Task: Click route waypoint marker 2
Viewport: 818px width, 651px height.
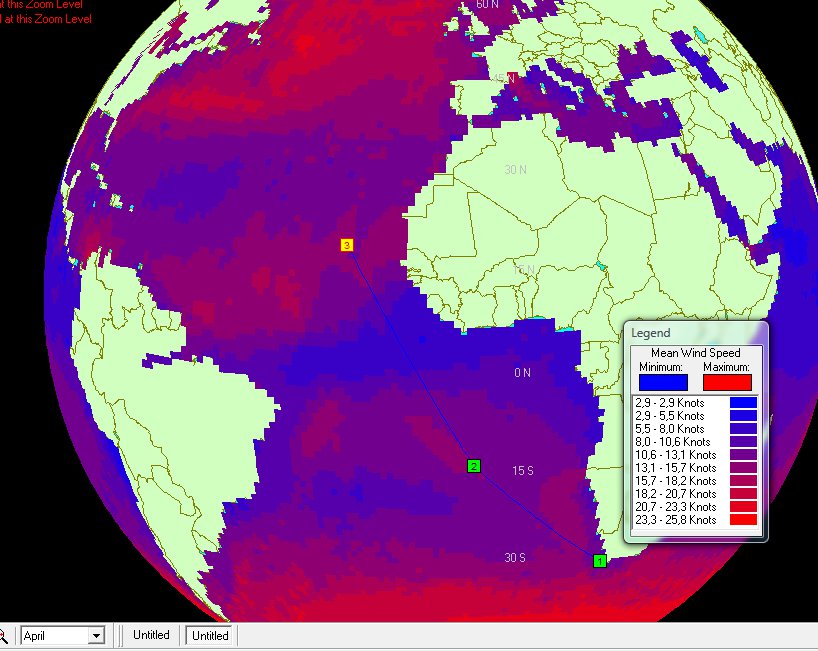Action: pyautogui.click(x=474, y=466)
